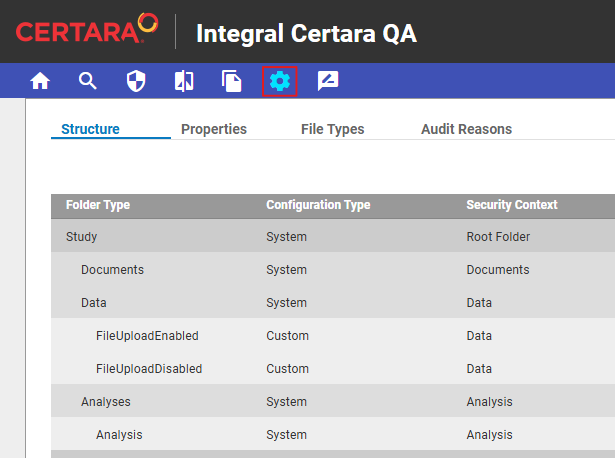Click the Integral Certara QA title

306,33
